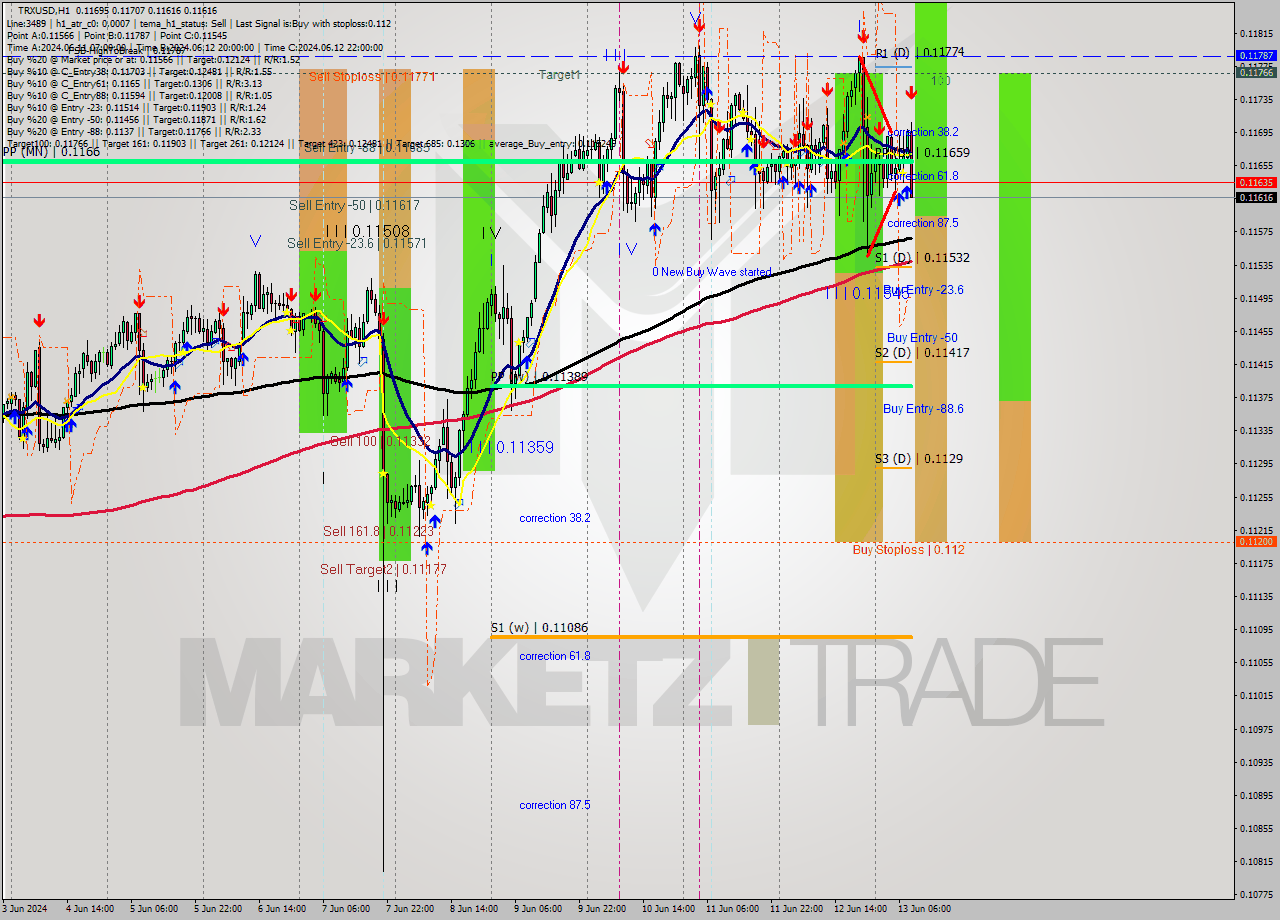Click the orange 0.11200 price tag
The image size is (1280, 920).
click(1257, 541)
